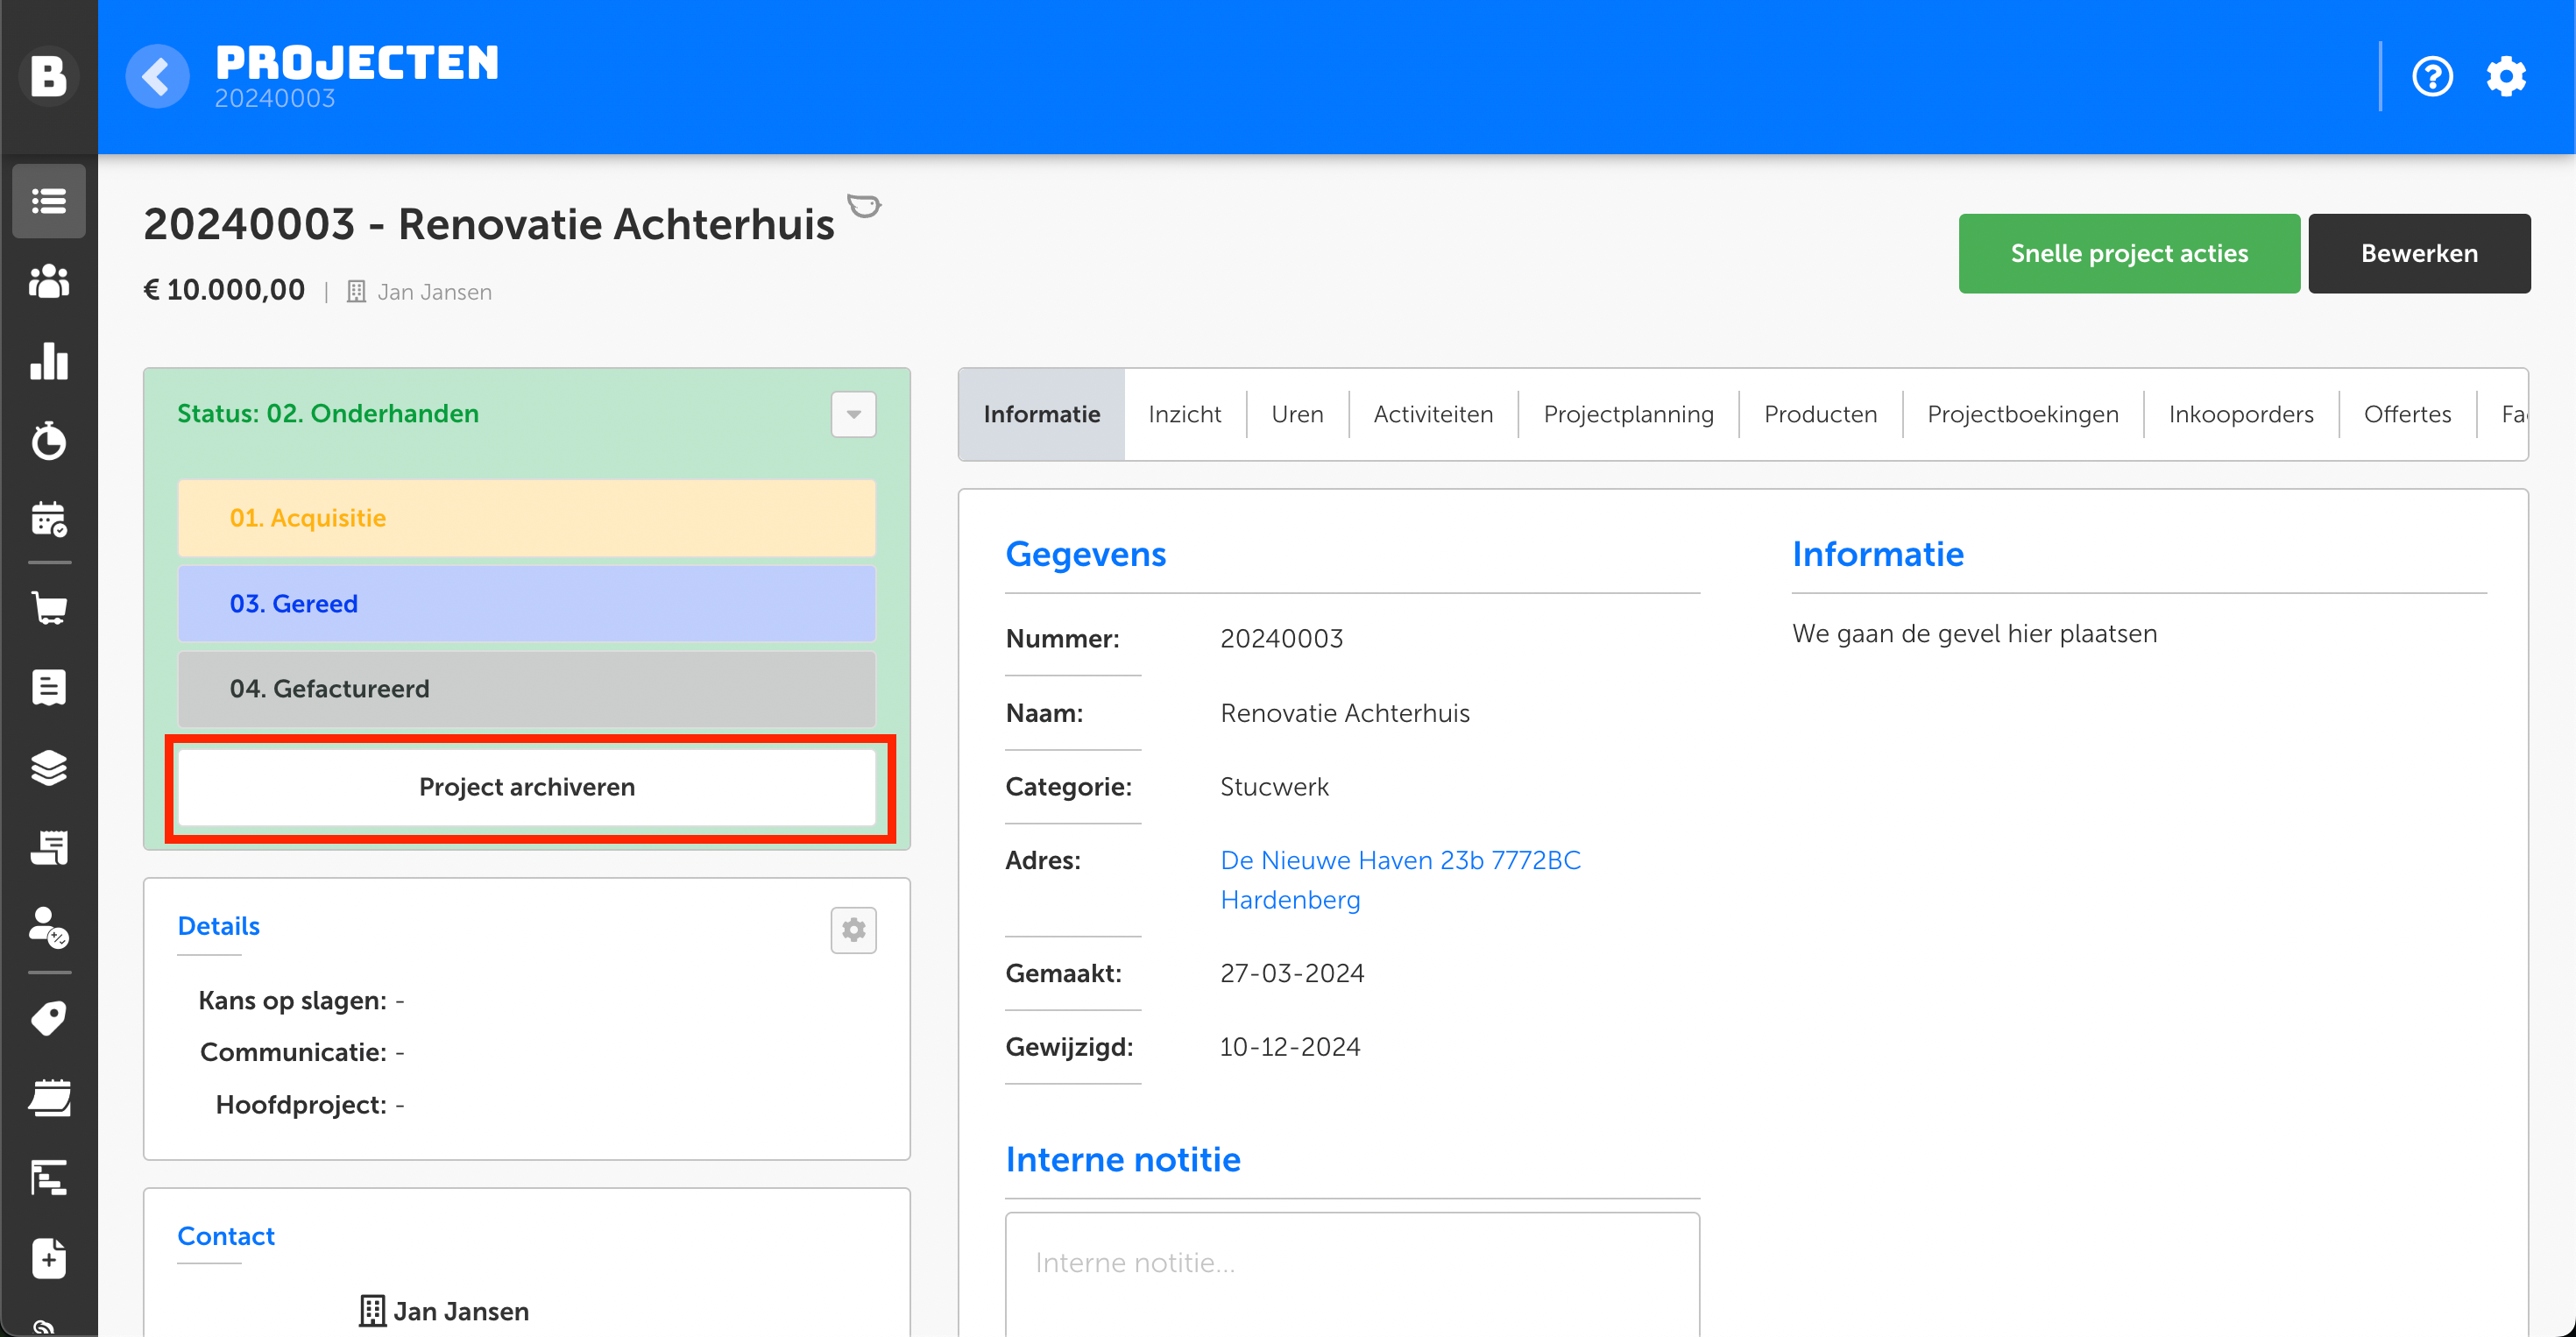This screenshot has height=1337, width=2576.
Task: Open the shopping cart icon in the sidebar
Action: click(49, 606)
